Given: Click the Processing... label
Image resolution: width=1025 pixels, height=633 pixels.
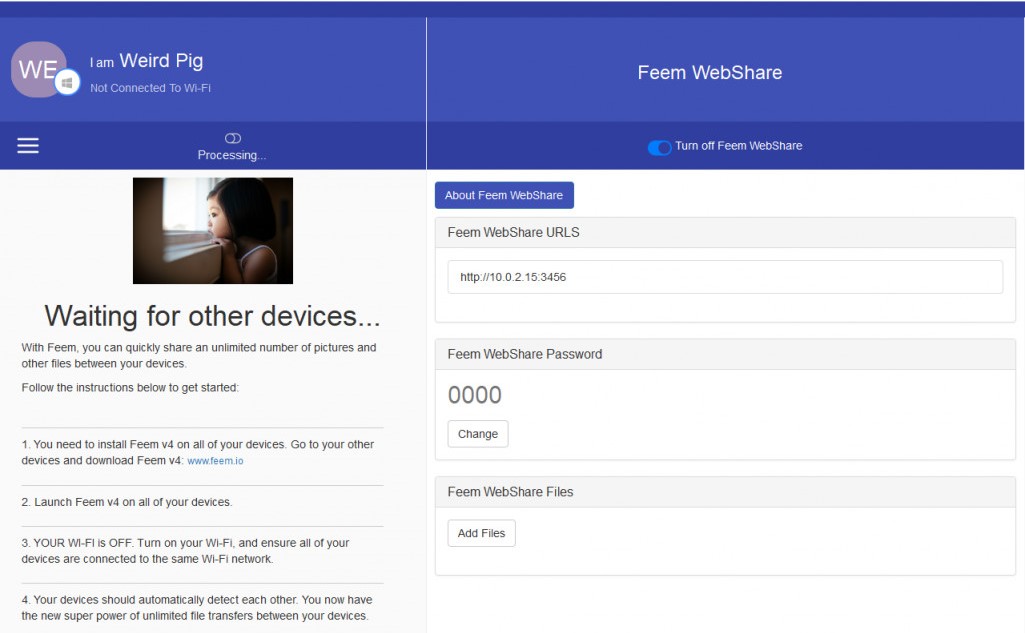Looking at the screenshot, I should 232,155.
